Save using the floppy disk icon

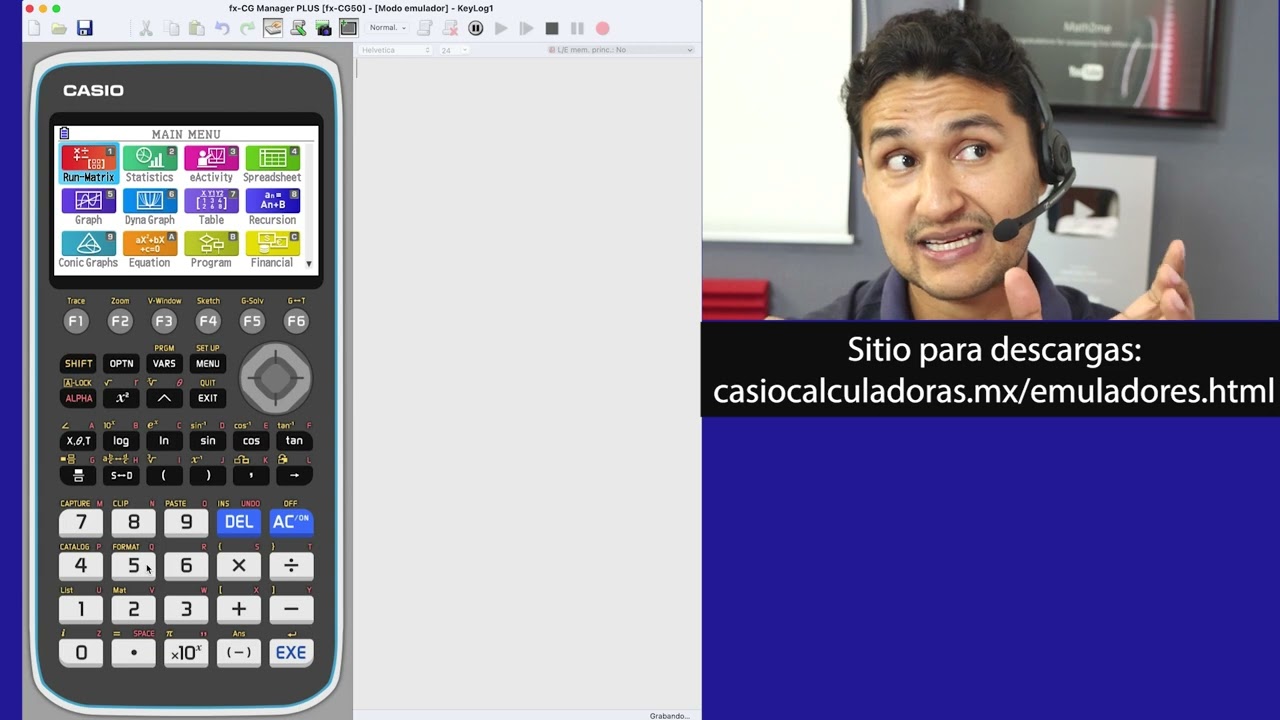pos(85,29)
